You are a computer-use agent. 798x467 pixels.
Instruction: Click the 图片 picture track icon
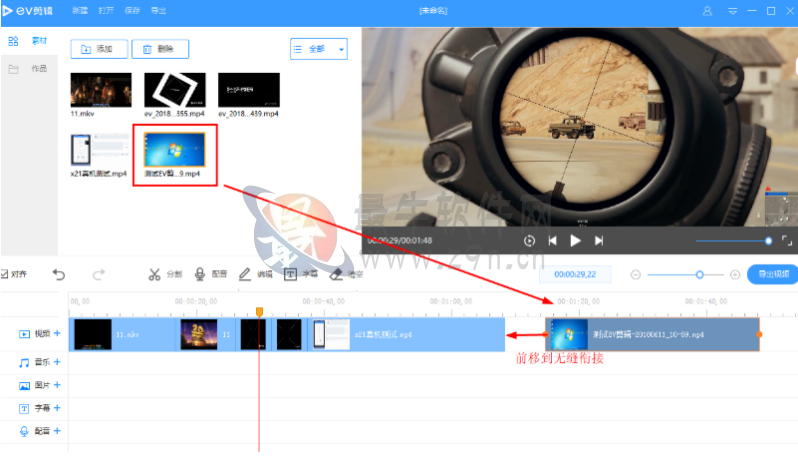(24, 386)
